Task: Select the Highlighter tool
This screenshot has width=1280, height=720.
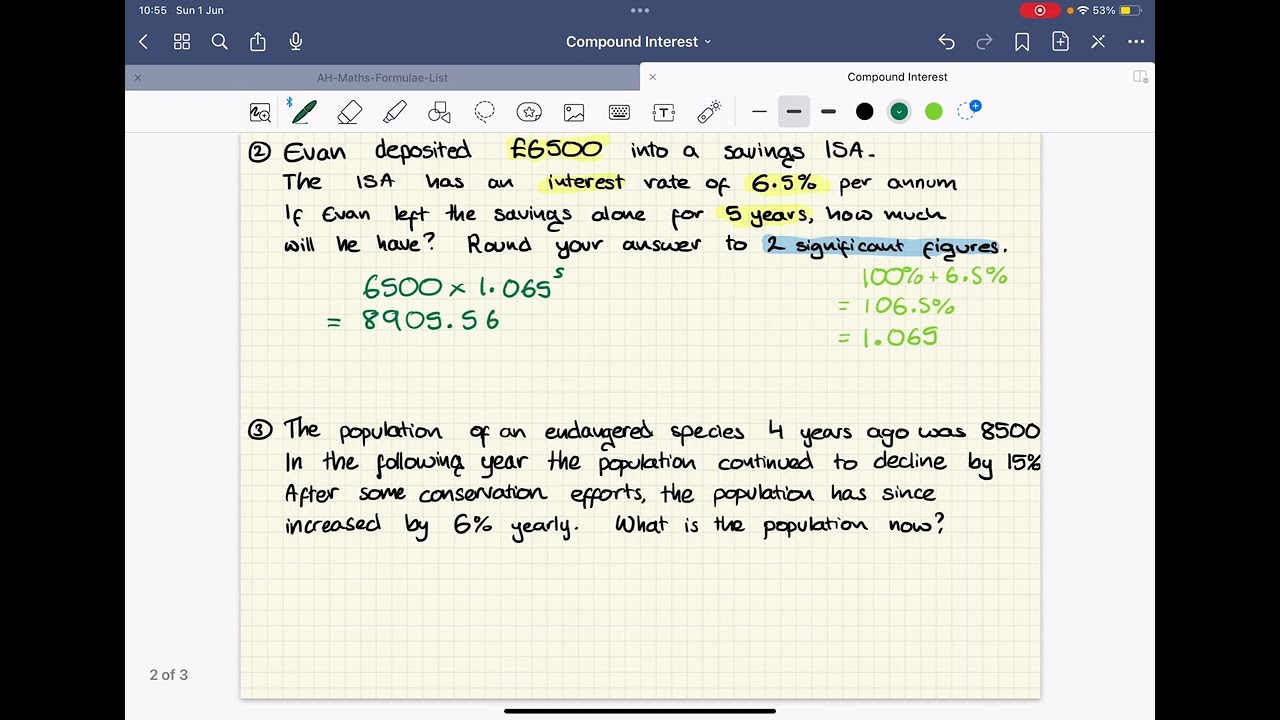Action: tap(395, 112)
